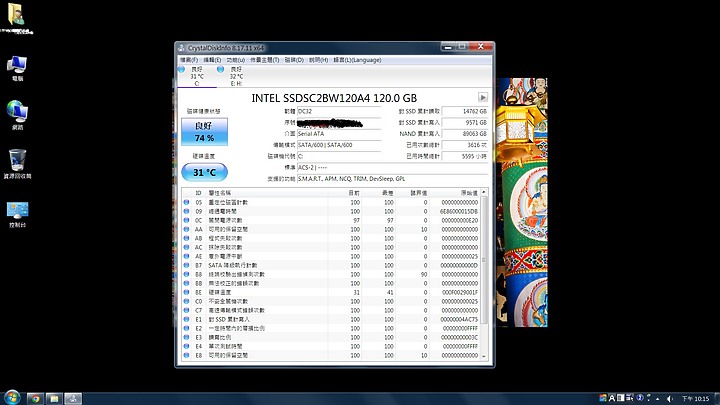Open the 佈景主題(T) menu

click(x=264, y=60)
